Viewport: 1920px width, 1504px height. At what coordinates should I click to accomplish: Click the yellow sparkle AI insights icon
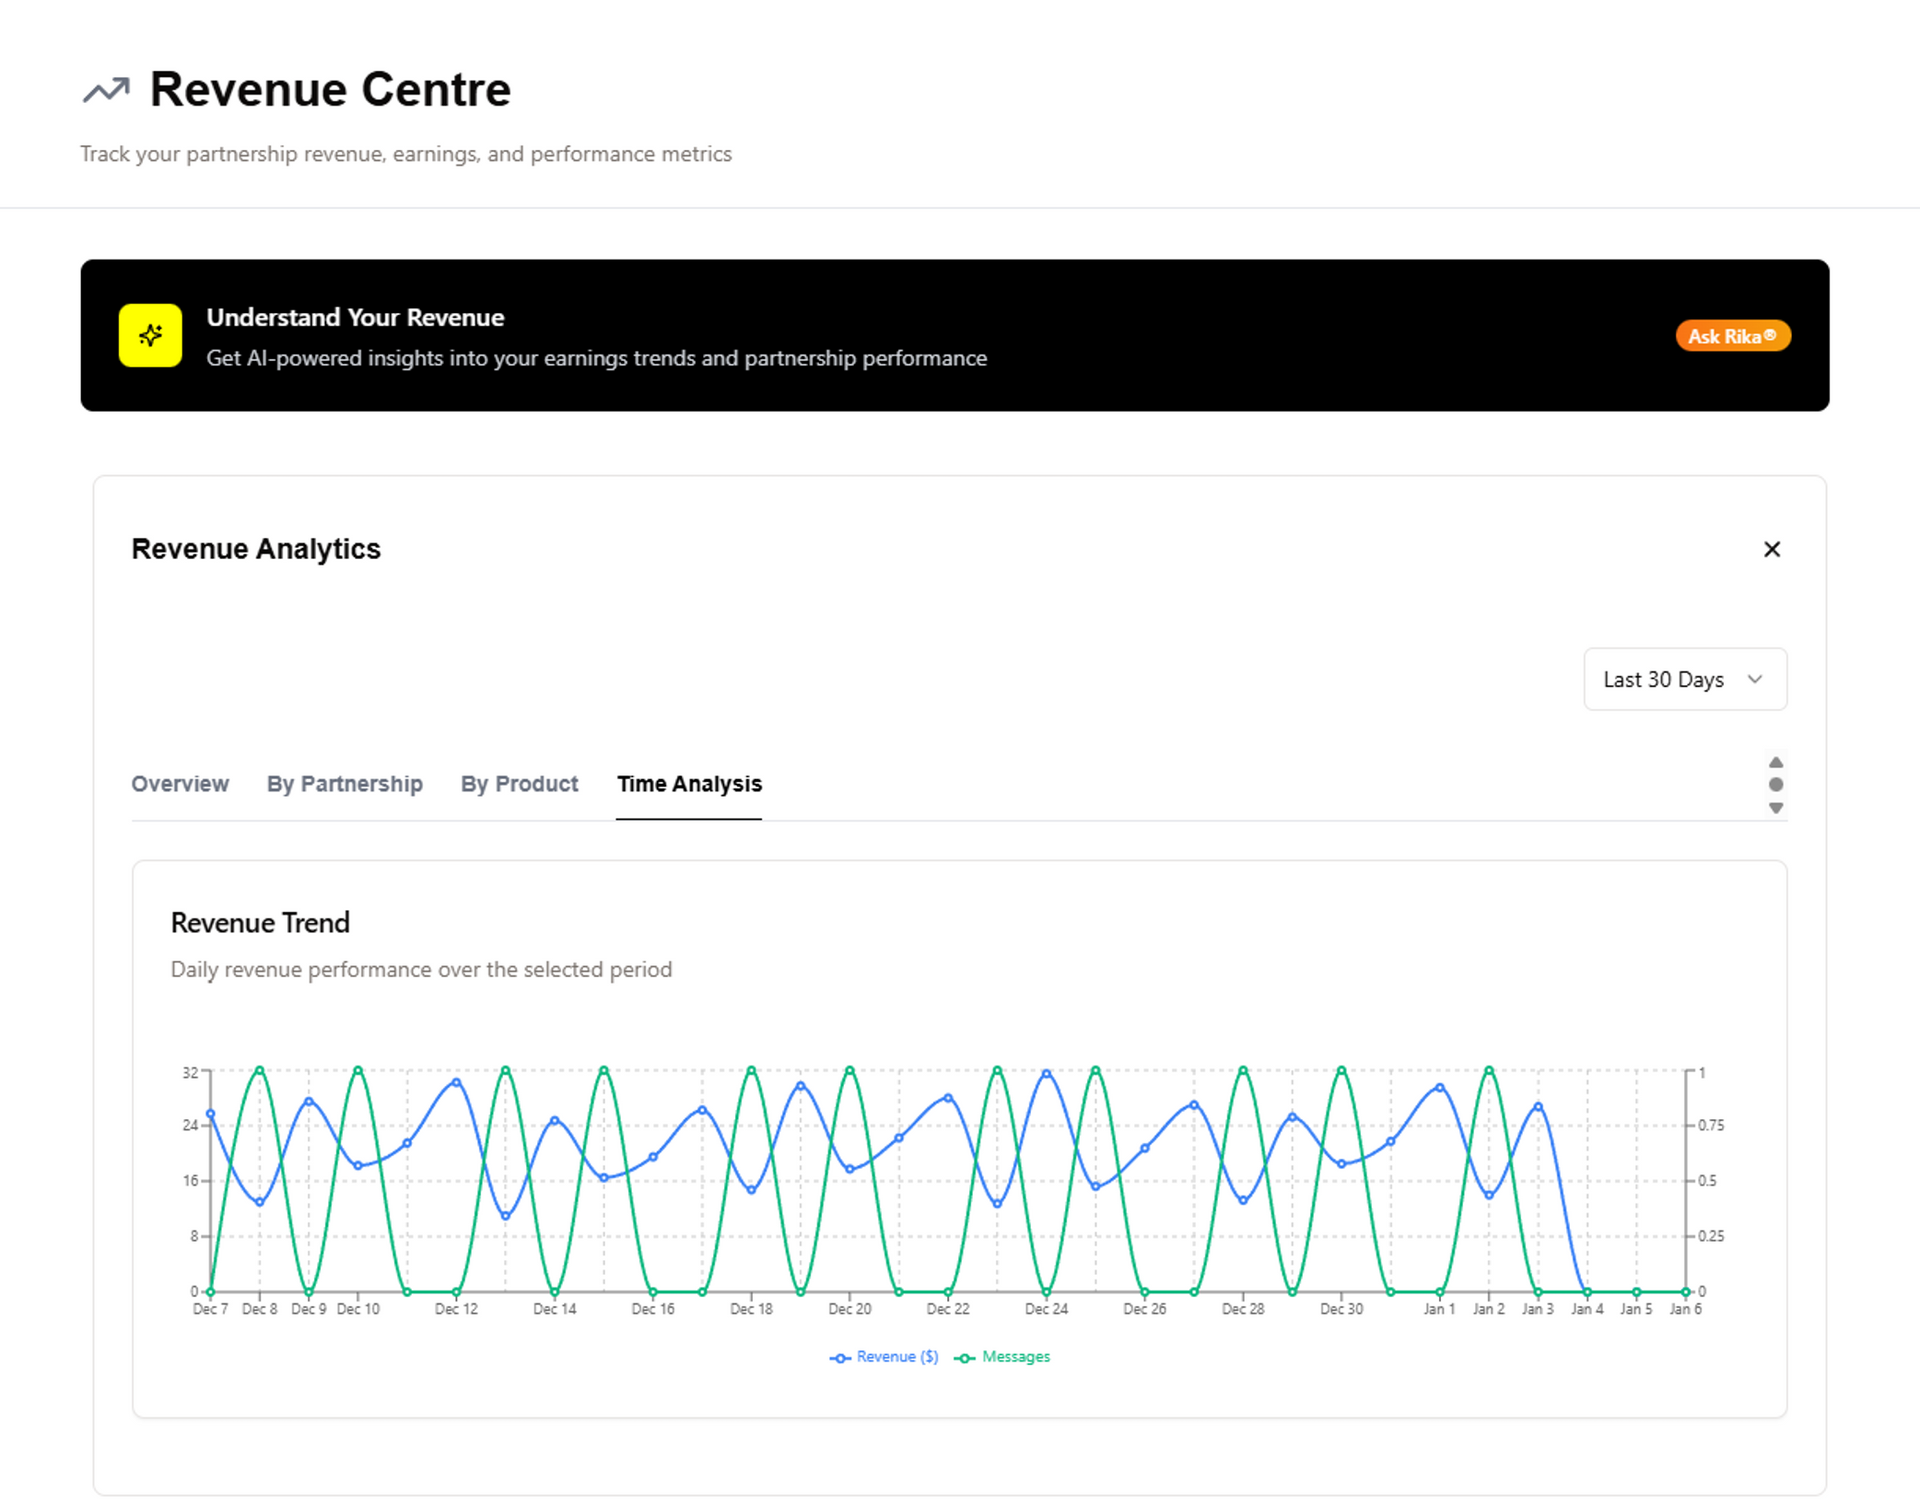pos(150,335)
